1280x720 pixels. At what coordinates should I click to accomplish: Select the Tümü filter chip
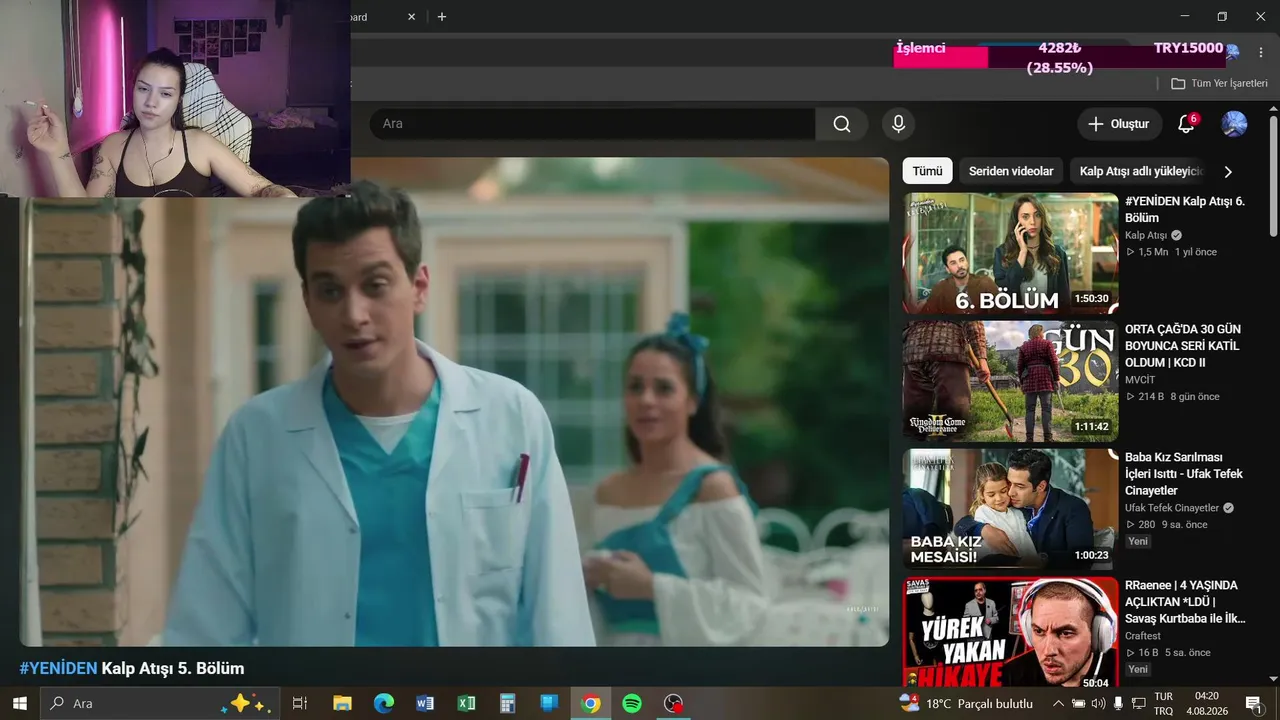click(x=927, y=171)
